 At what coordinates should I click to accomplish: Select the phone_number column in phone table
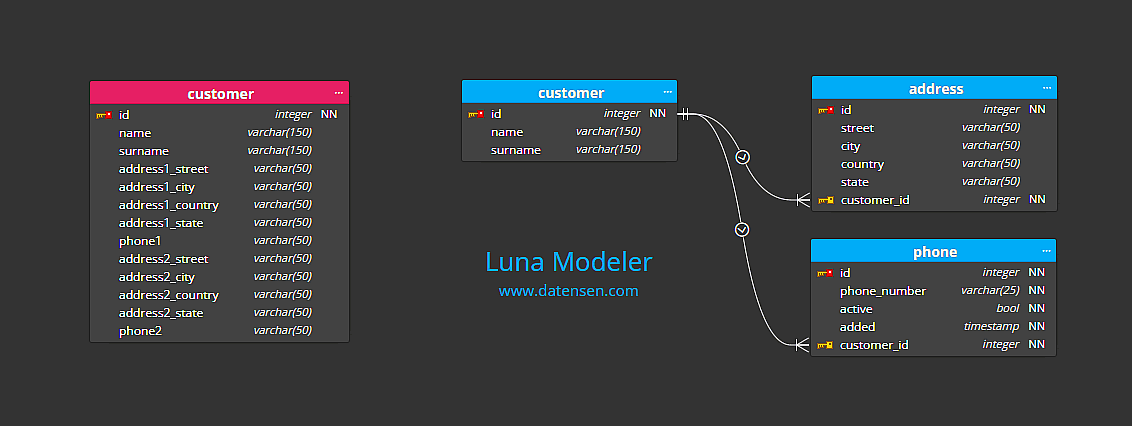(x=883, y=291)
